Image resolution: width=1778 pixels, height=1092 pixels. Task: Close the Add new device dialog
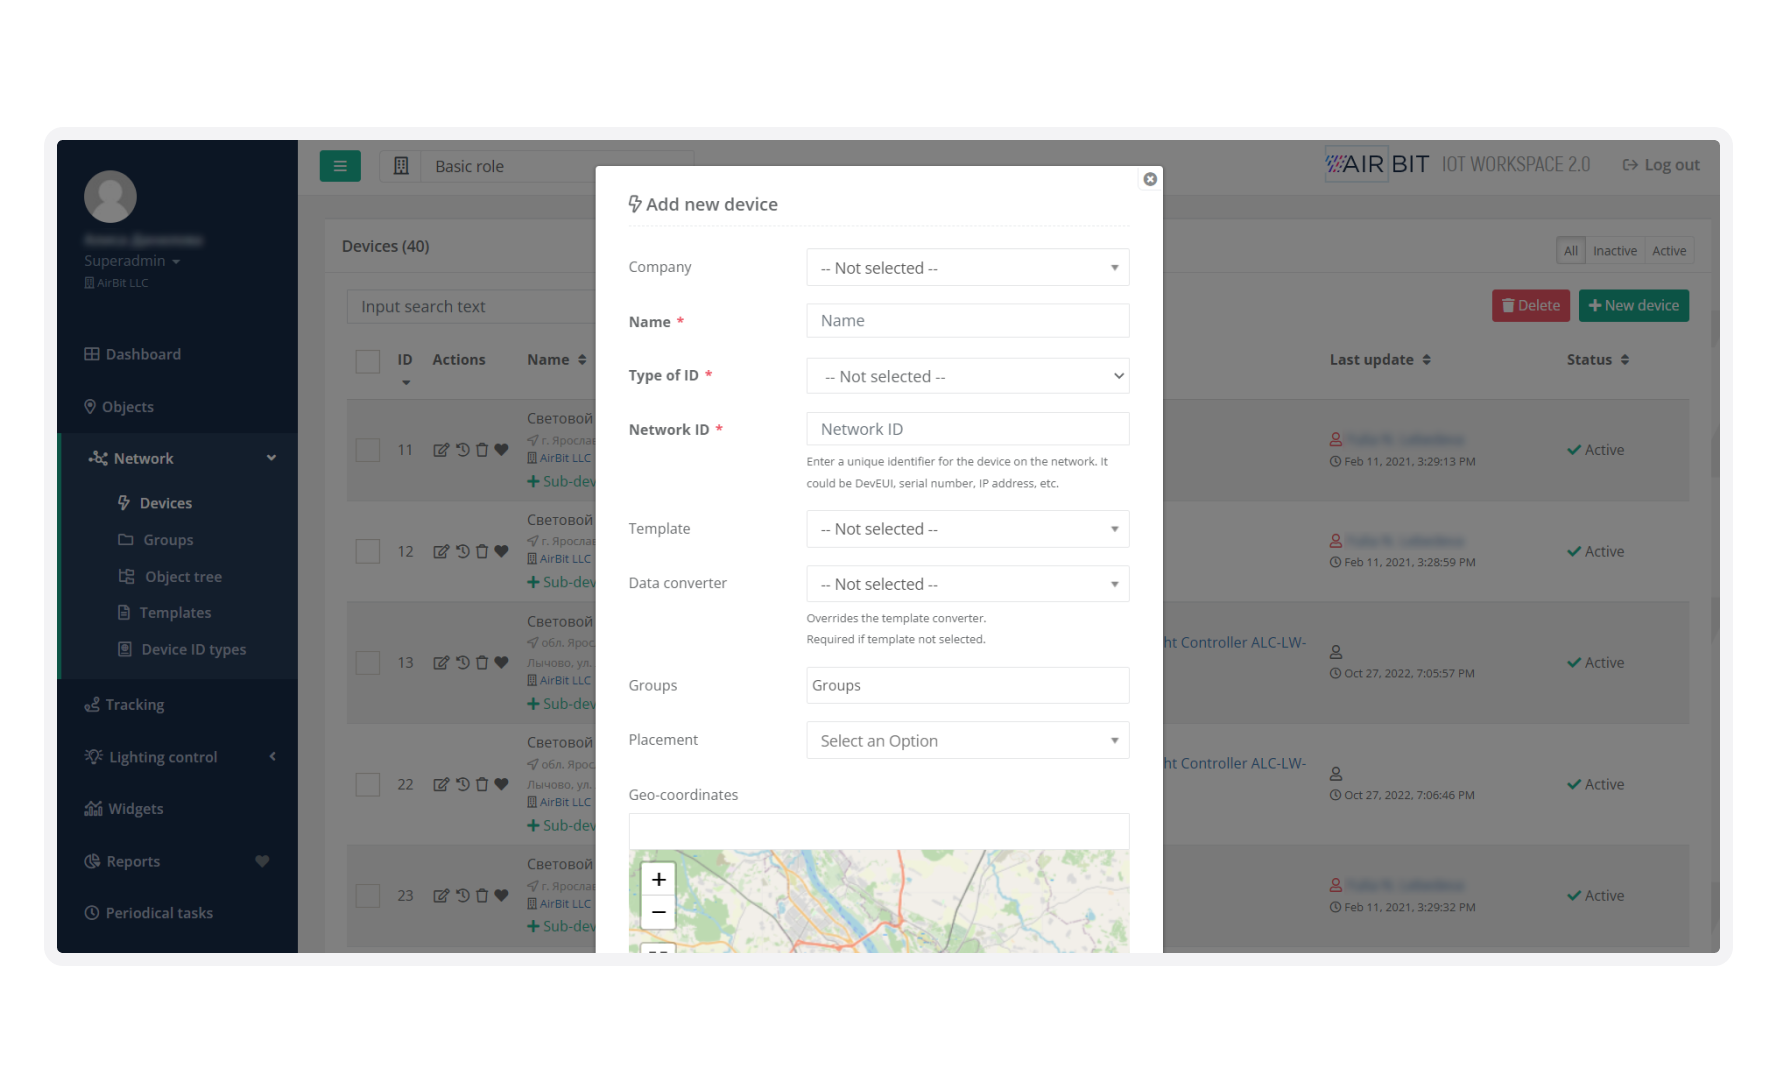click(x=1150, y=179)
